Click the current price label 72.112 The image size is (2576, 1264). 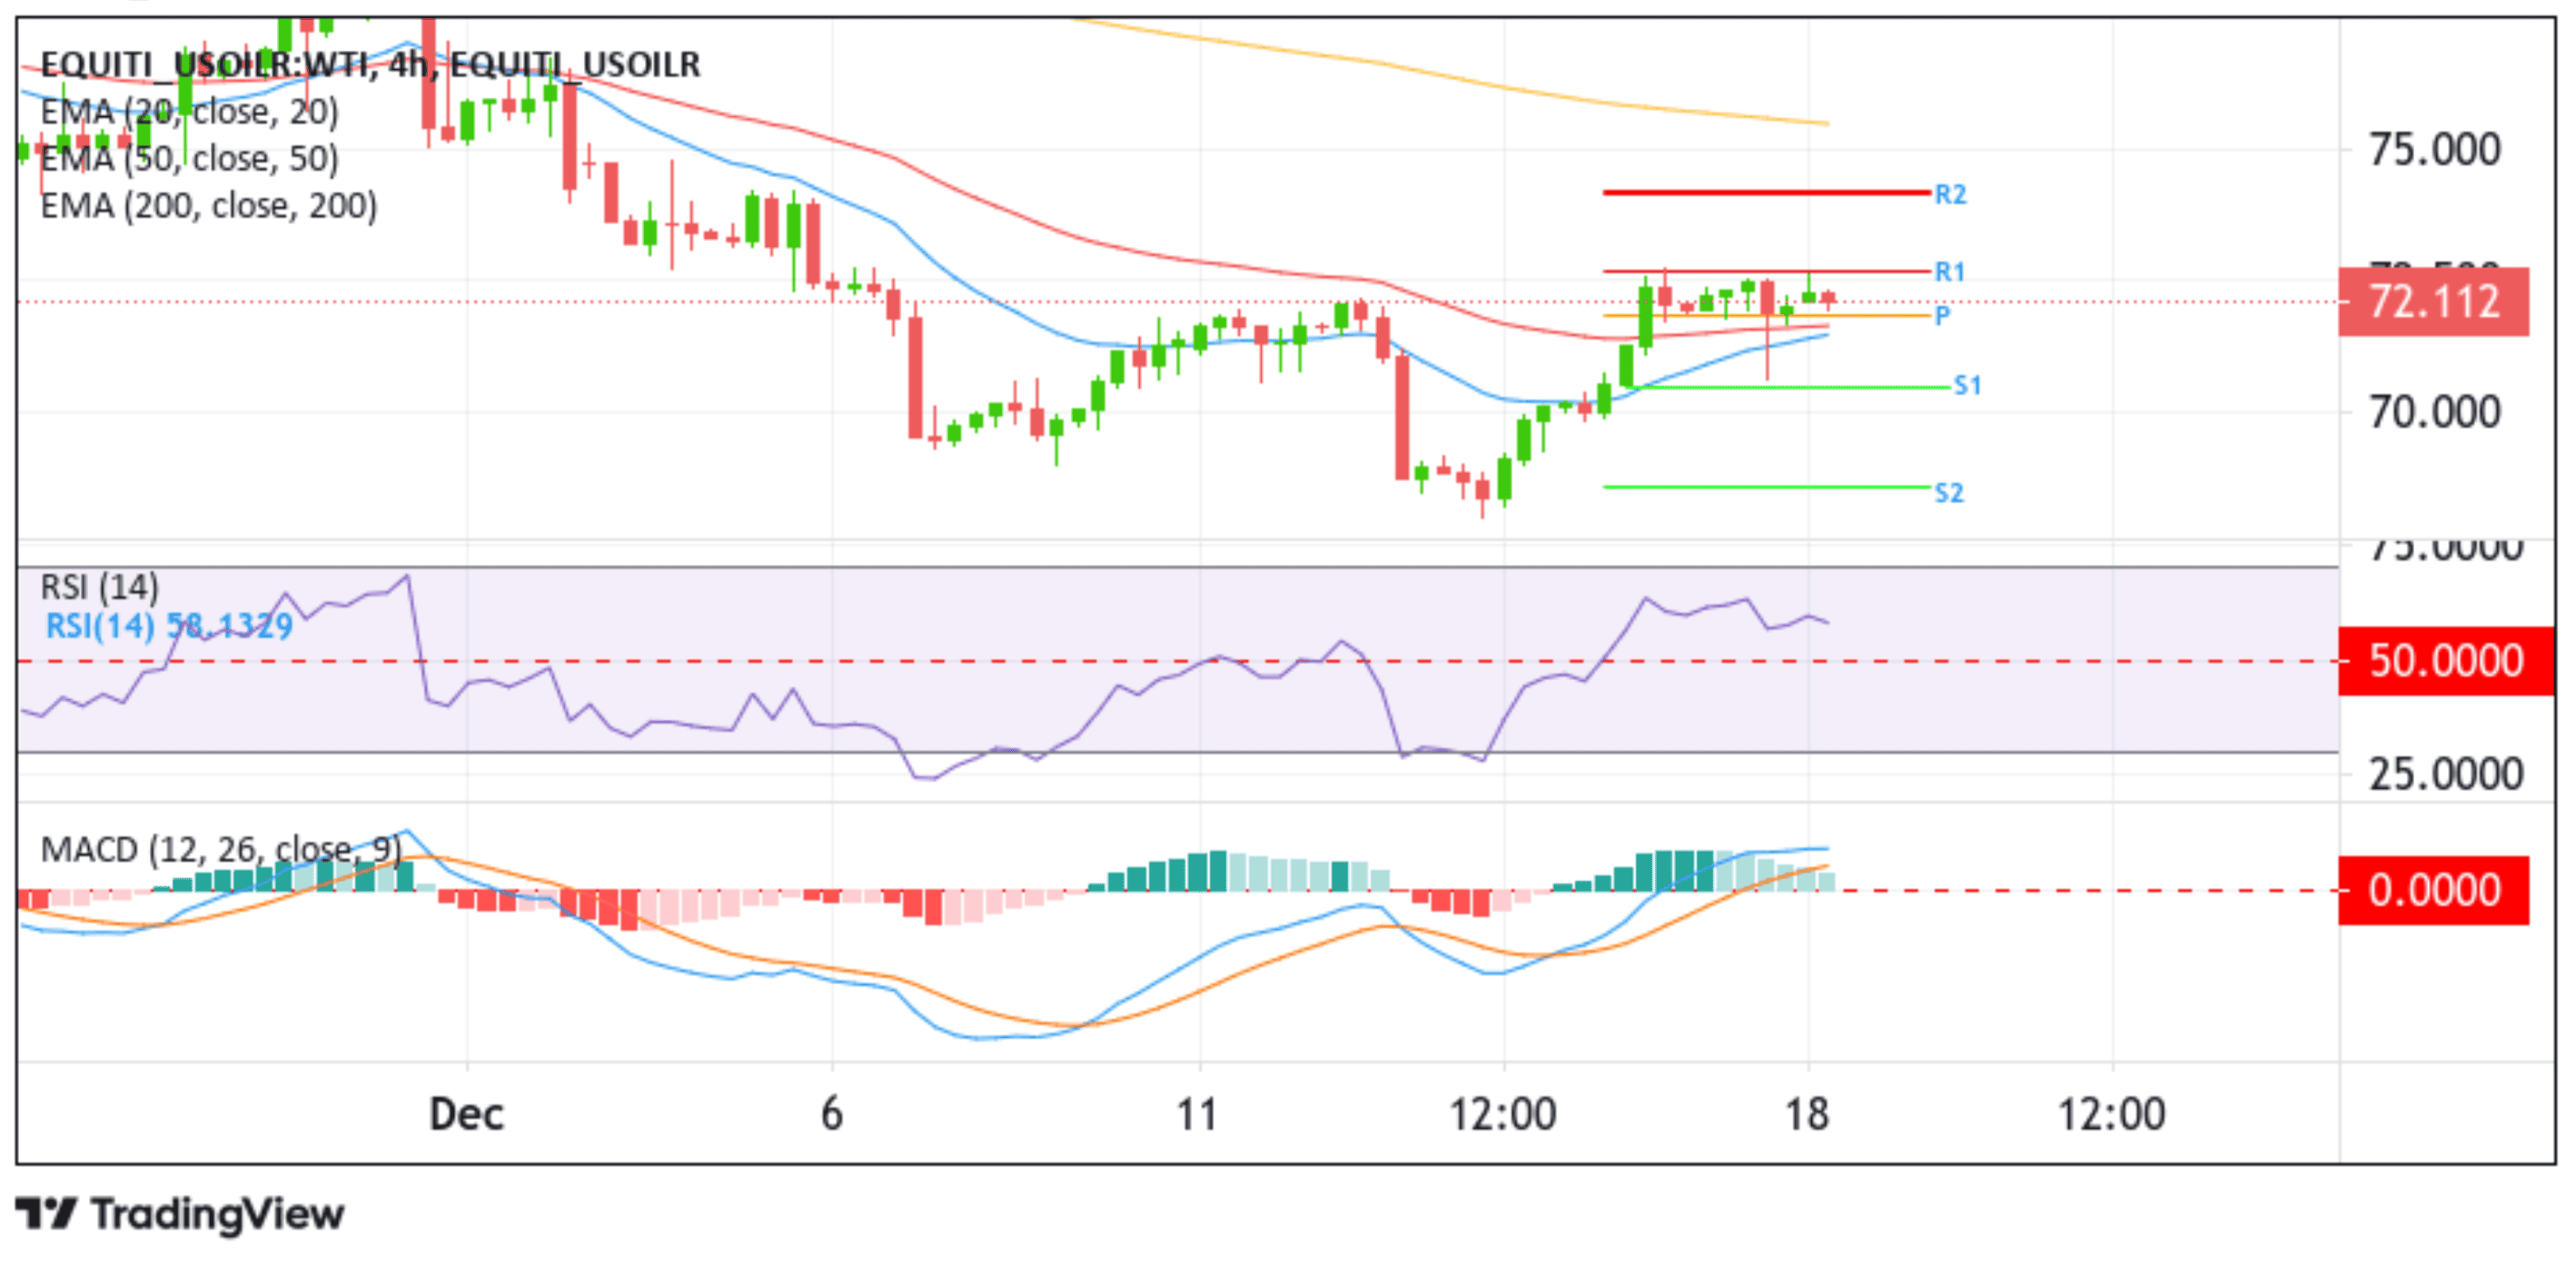pos(2433,301)
